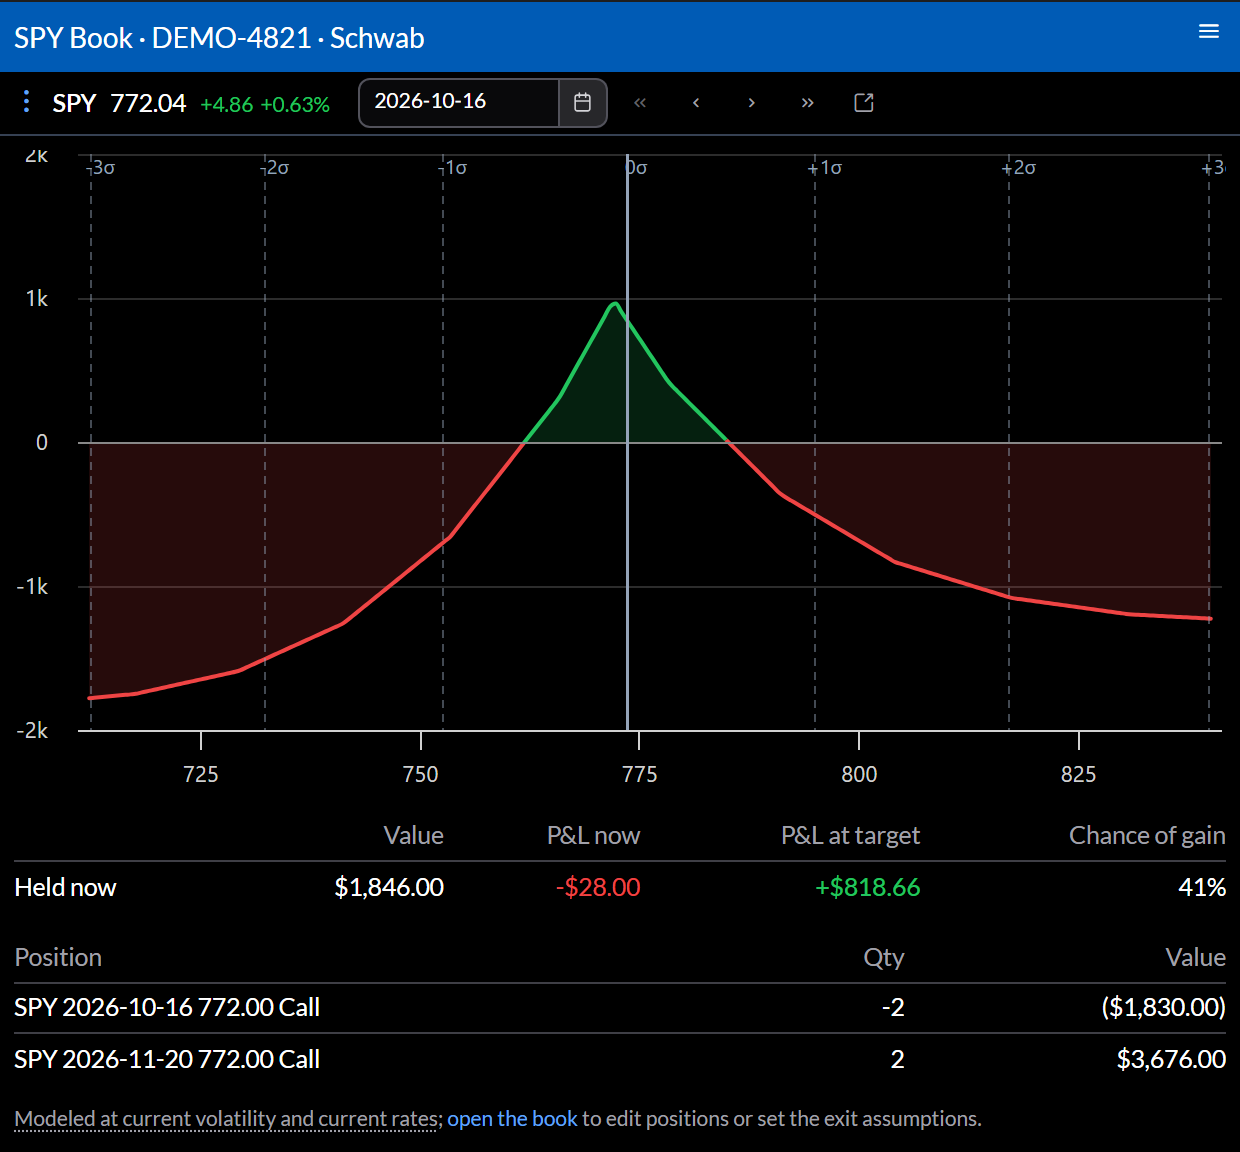Click the 800 x-axis tick label
Viewport: 1240px width, 1152px height.
click(x=859, y=775)
